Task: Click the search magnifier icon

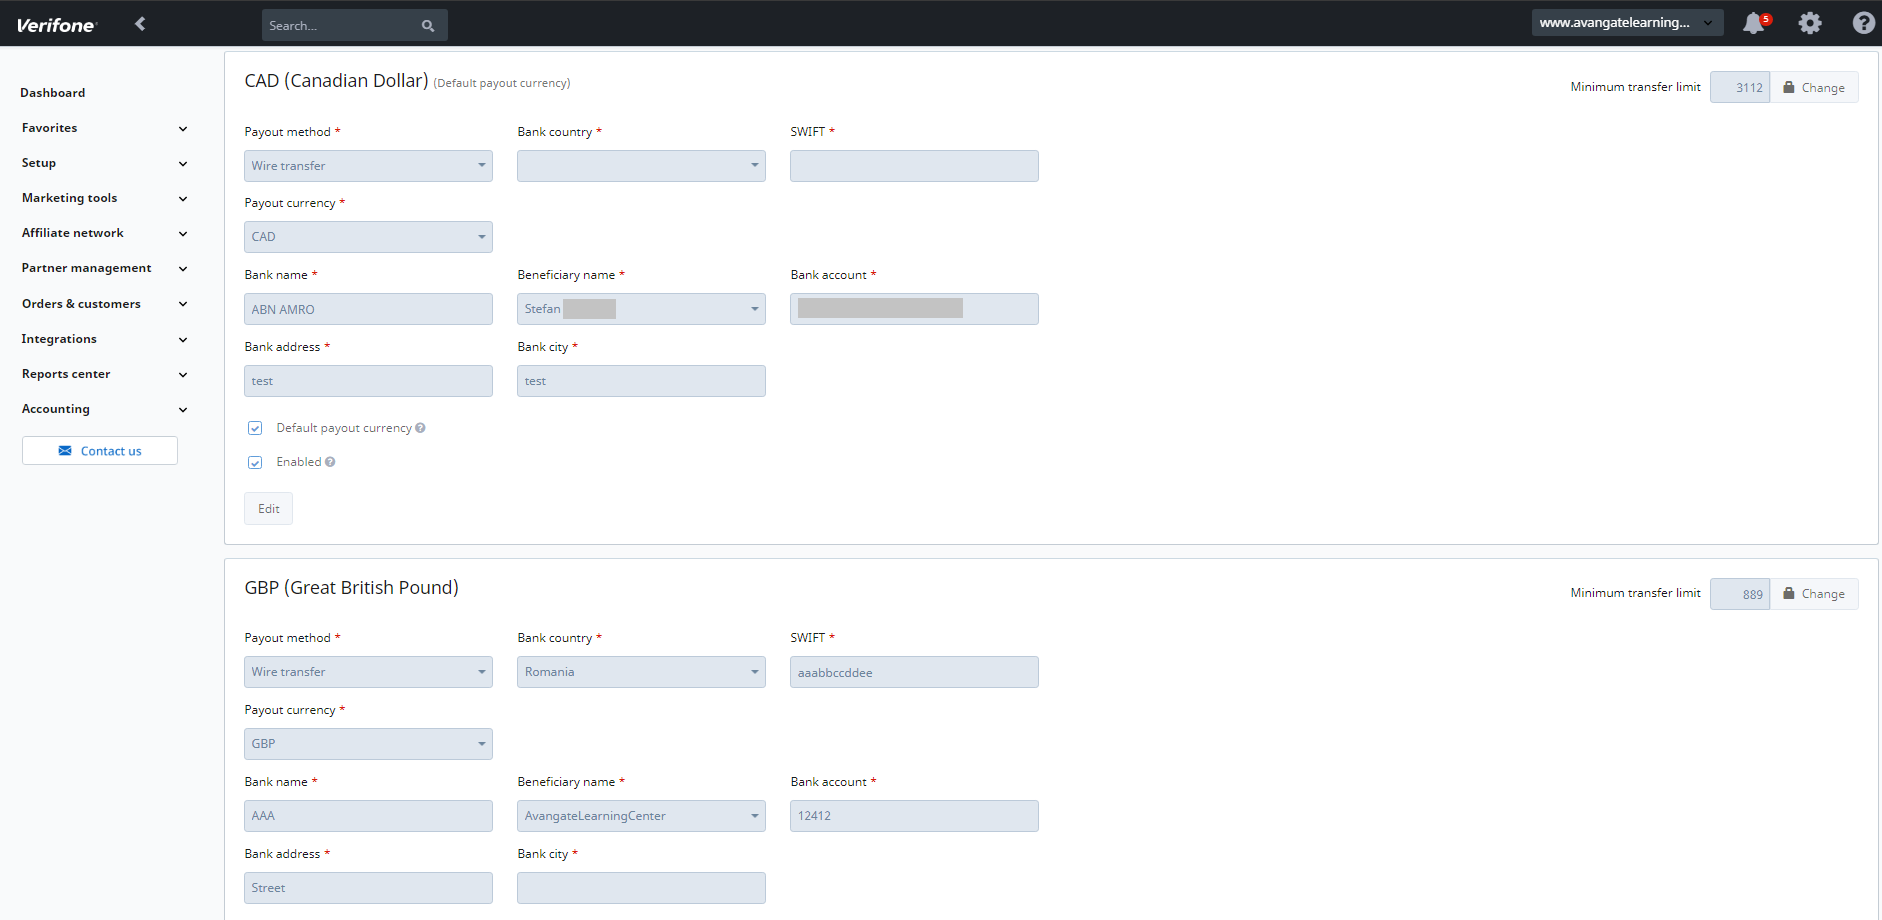Action: 428,25
